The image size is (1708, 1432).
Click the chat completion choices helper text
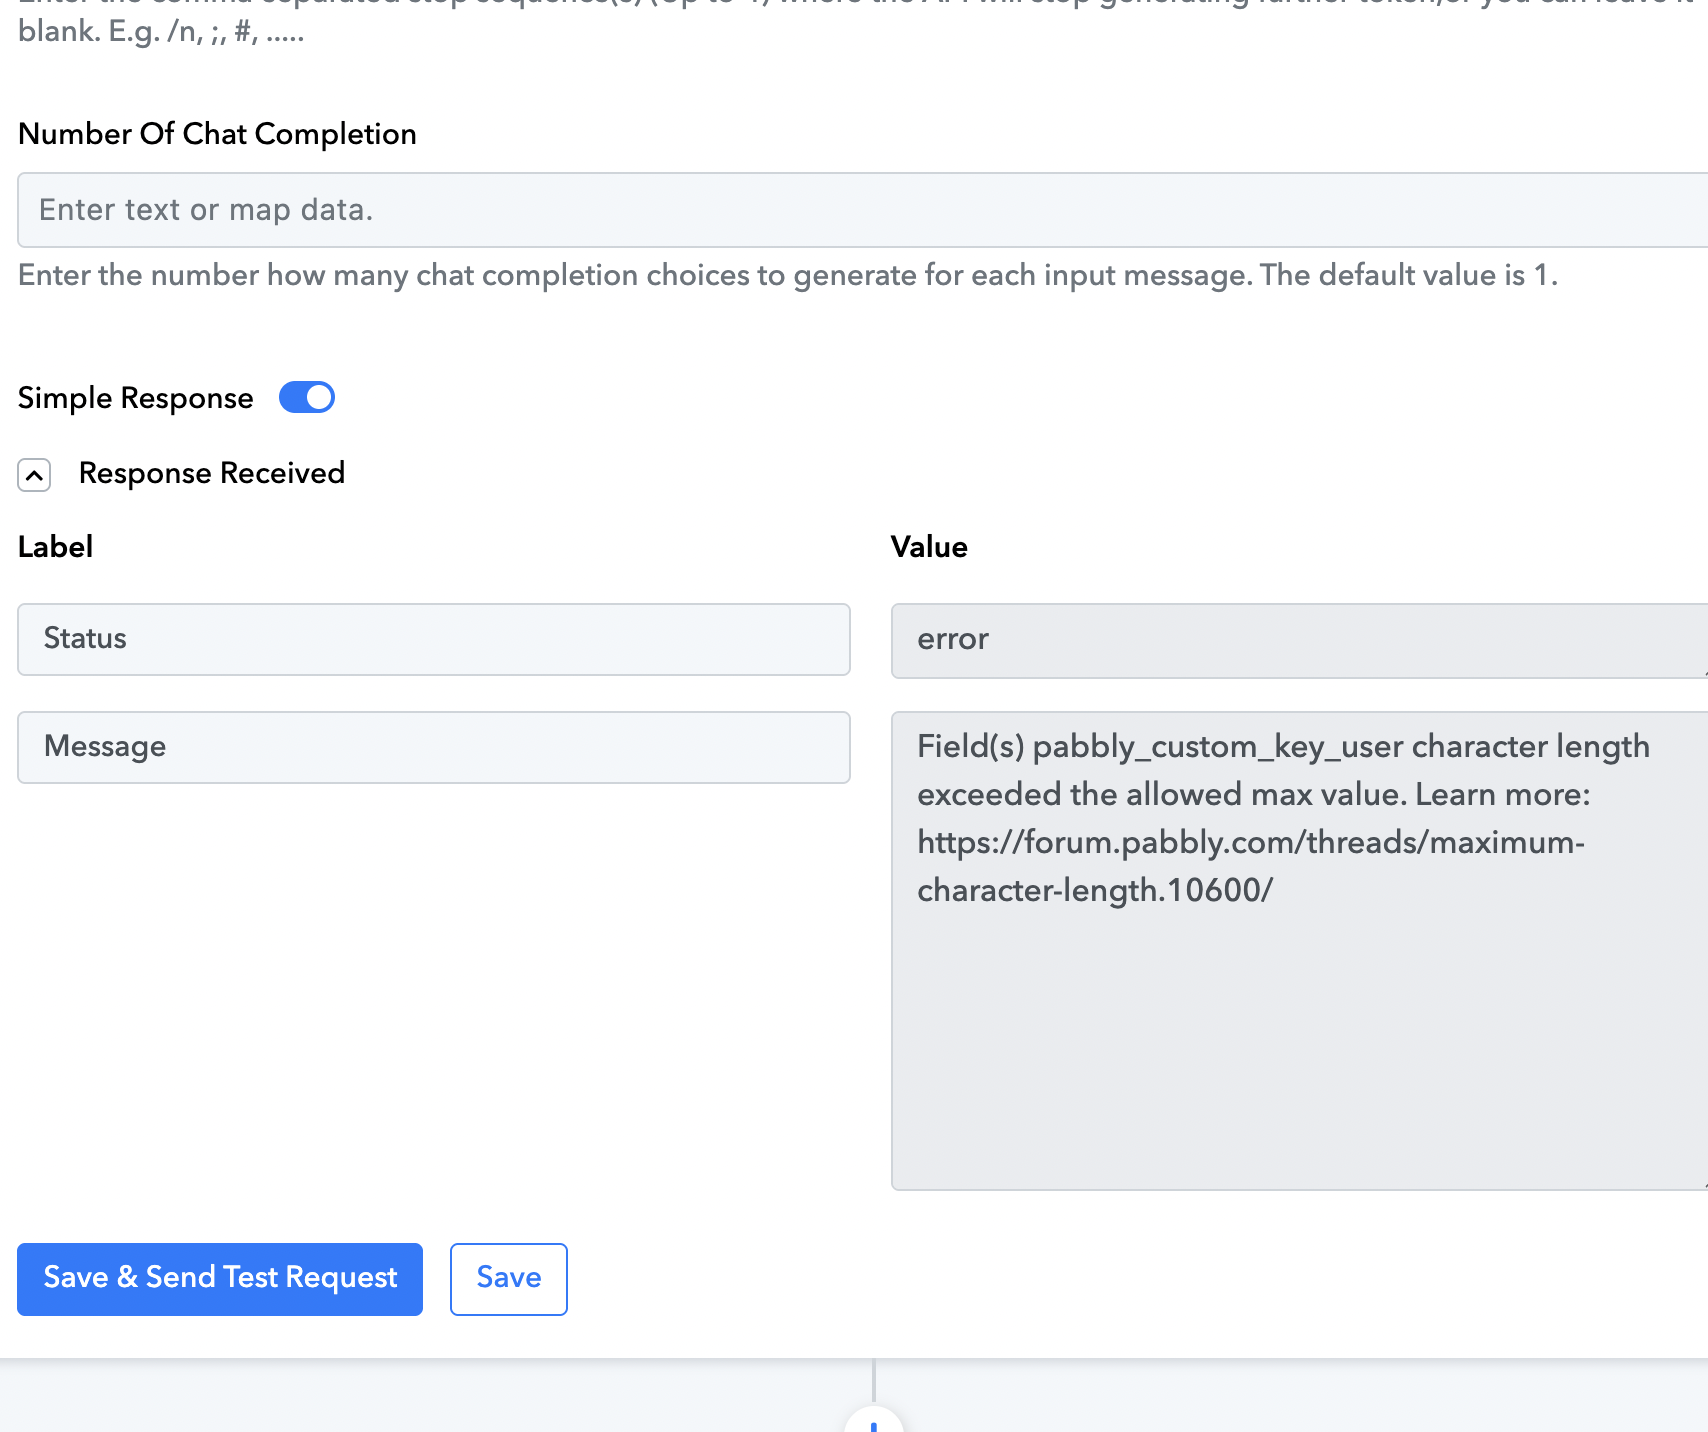(788, 275)
